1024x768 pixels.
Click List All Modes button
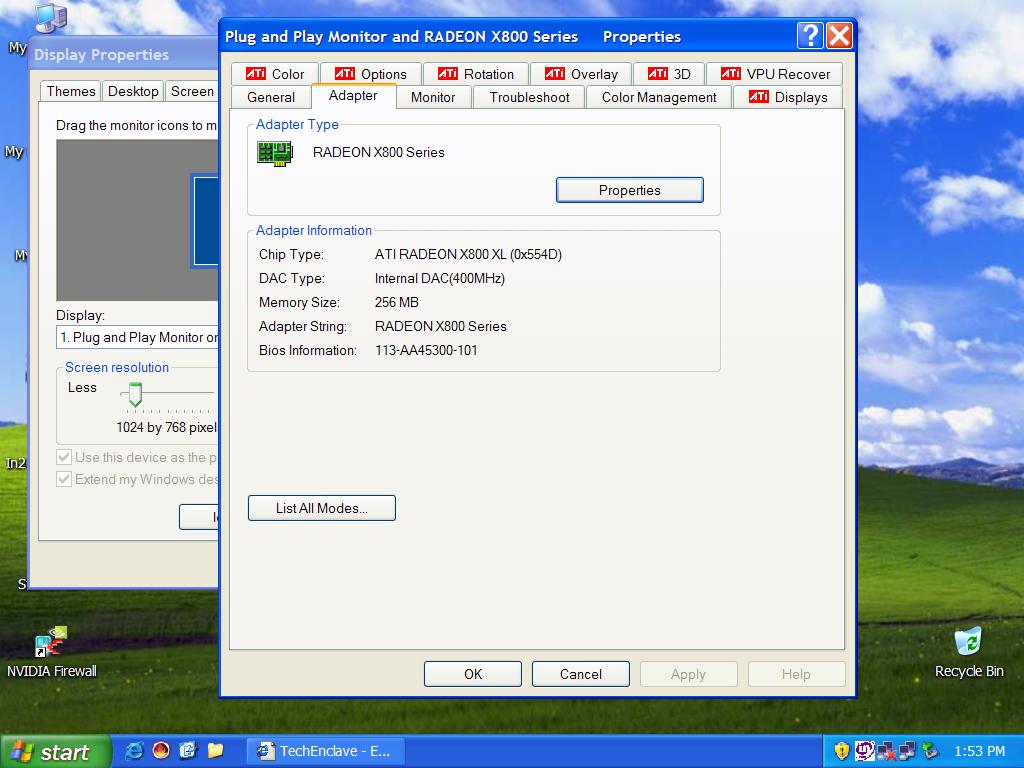[x=321, y=508]
